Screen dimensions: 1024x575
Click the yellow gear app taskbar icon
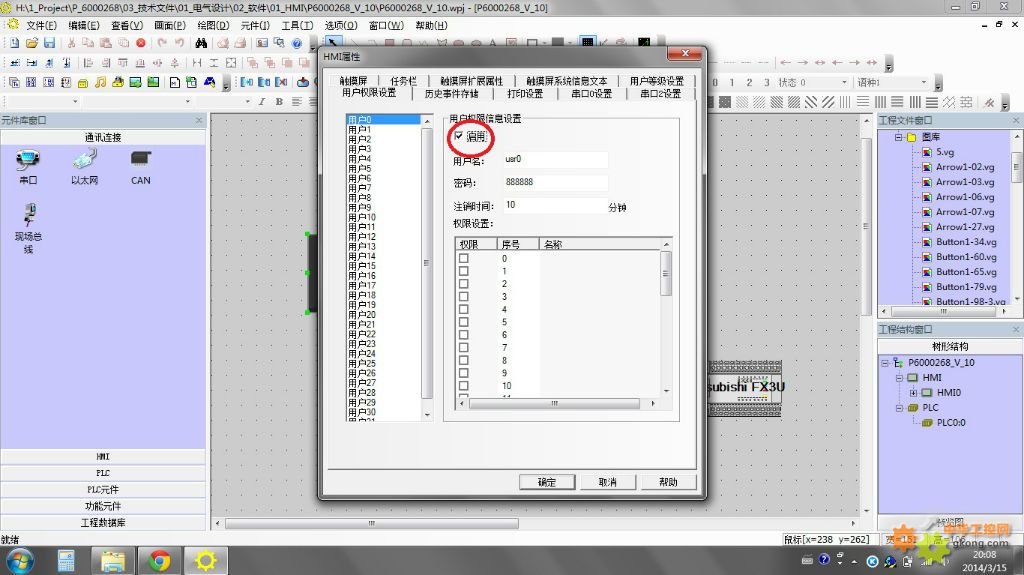click(x=205, y=561)
